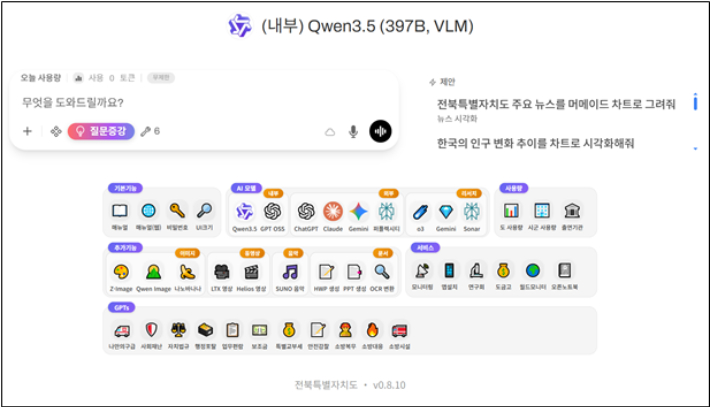The width and height of the screenshot is (710, 407).
Task: Open the scales of justice GPT
Action: pos(178,330)
